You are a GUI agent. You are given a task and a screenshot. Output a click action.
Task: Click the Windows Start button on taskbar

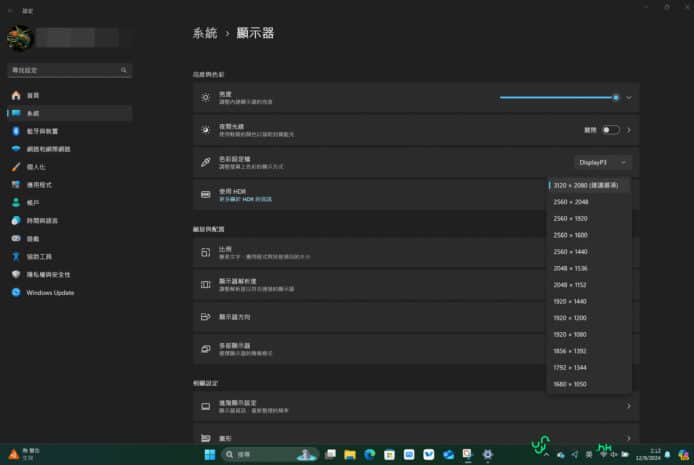click(210, 454)
